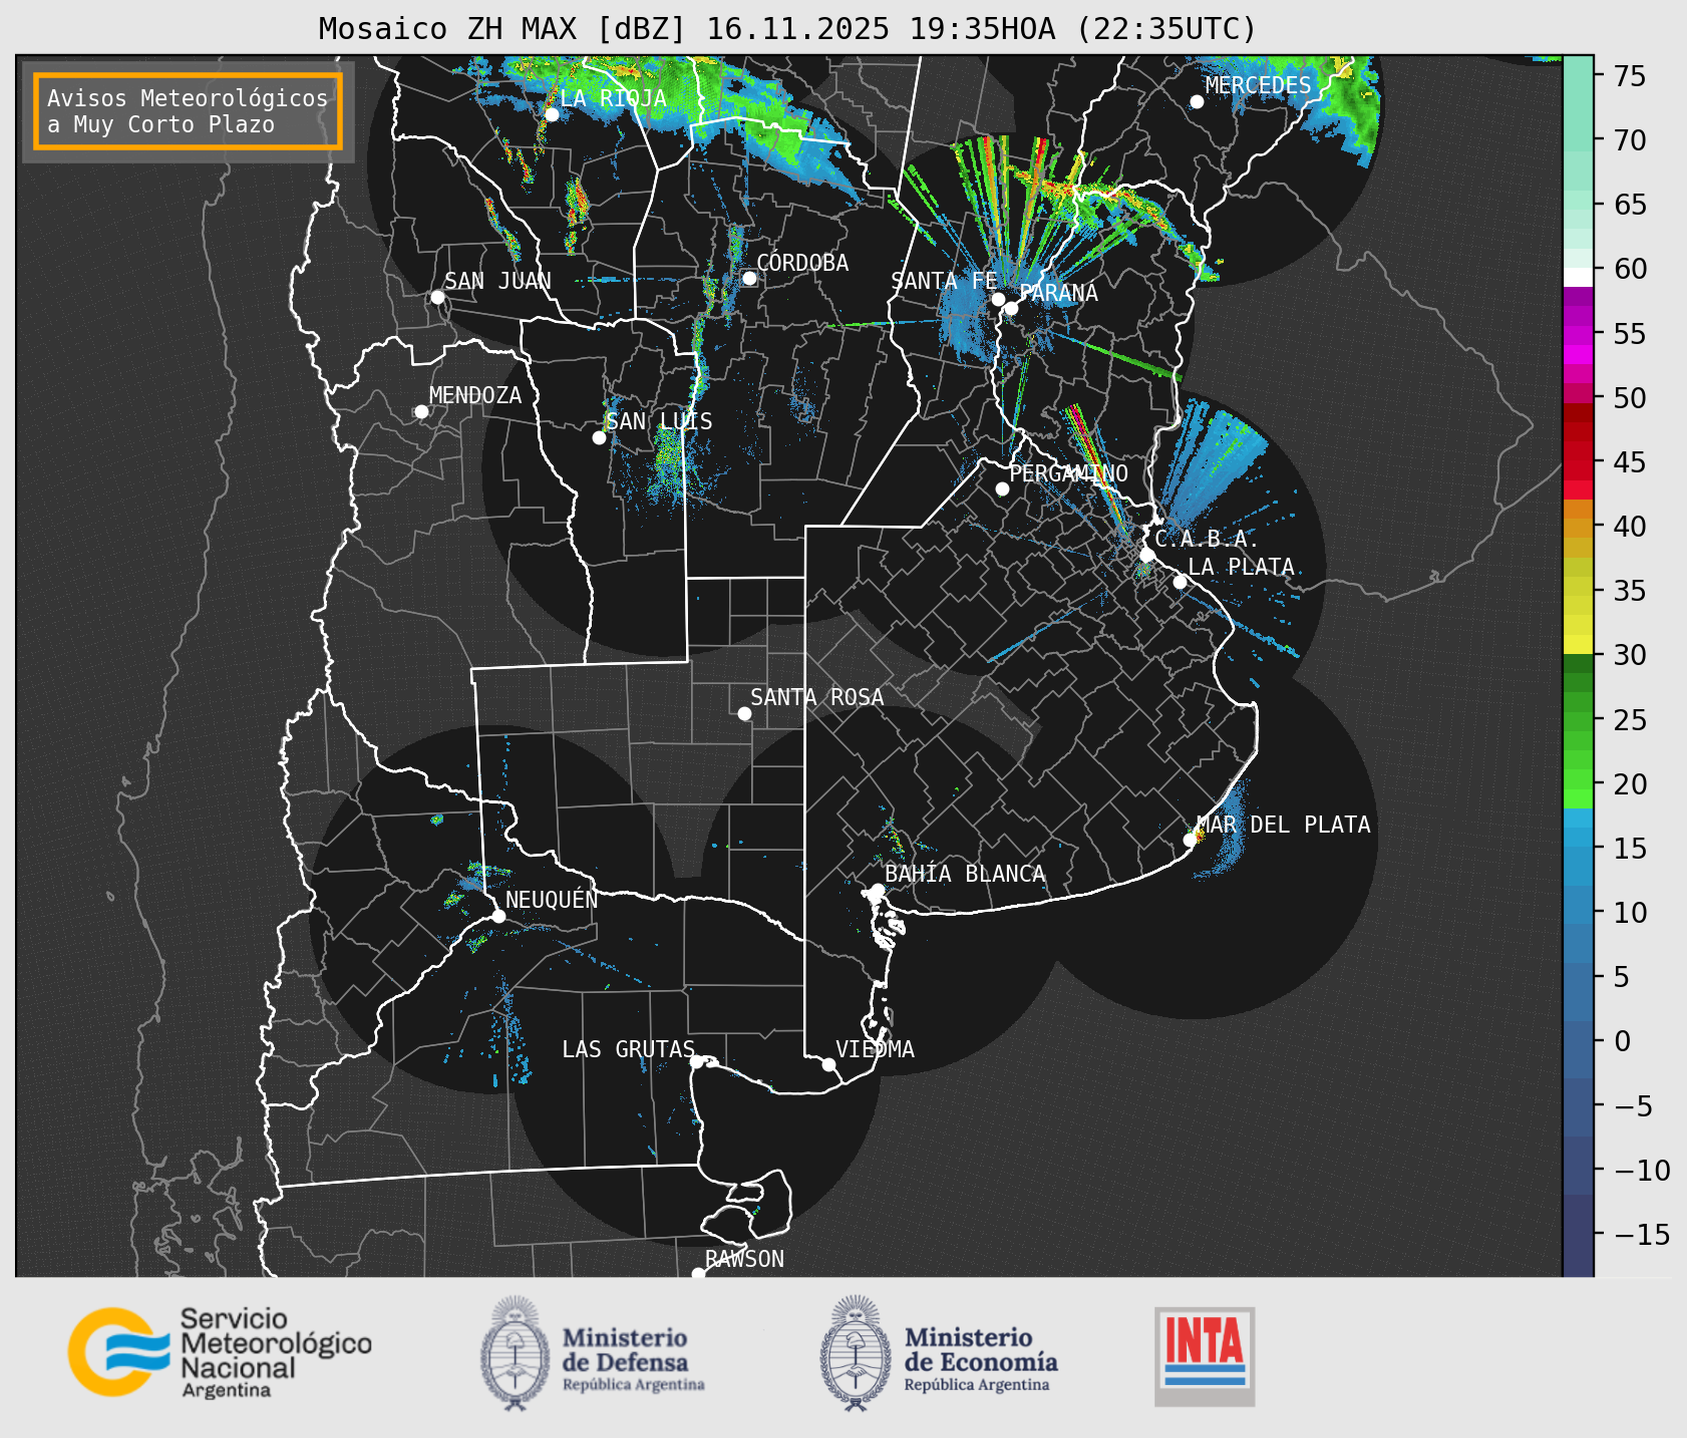Click the Ministerio de Defensa emblem
This screenshot has width=1687, height=1438.
pos(515,1354)
